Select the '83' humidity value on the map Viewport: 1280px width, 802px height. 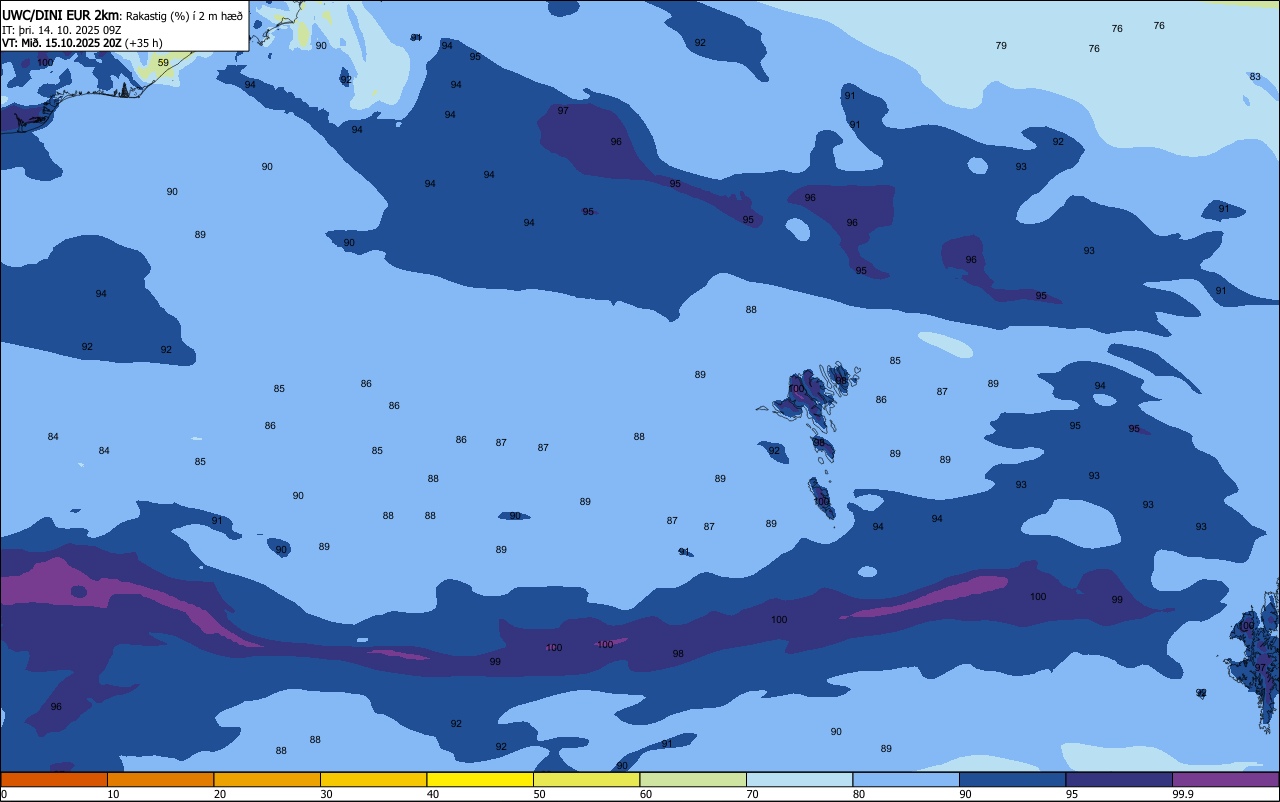click(x=1255, y=77)
